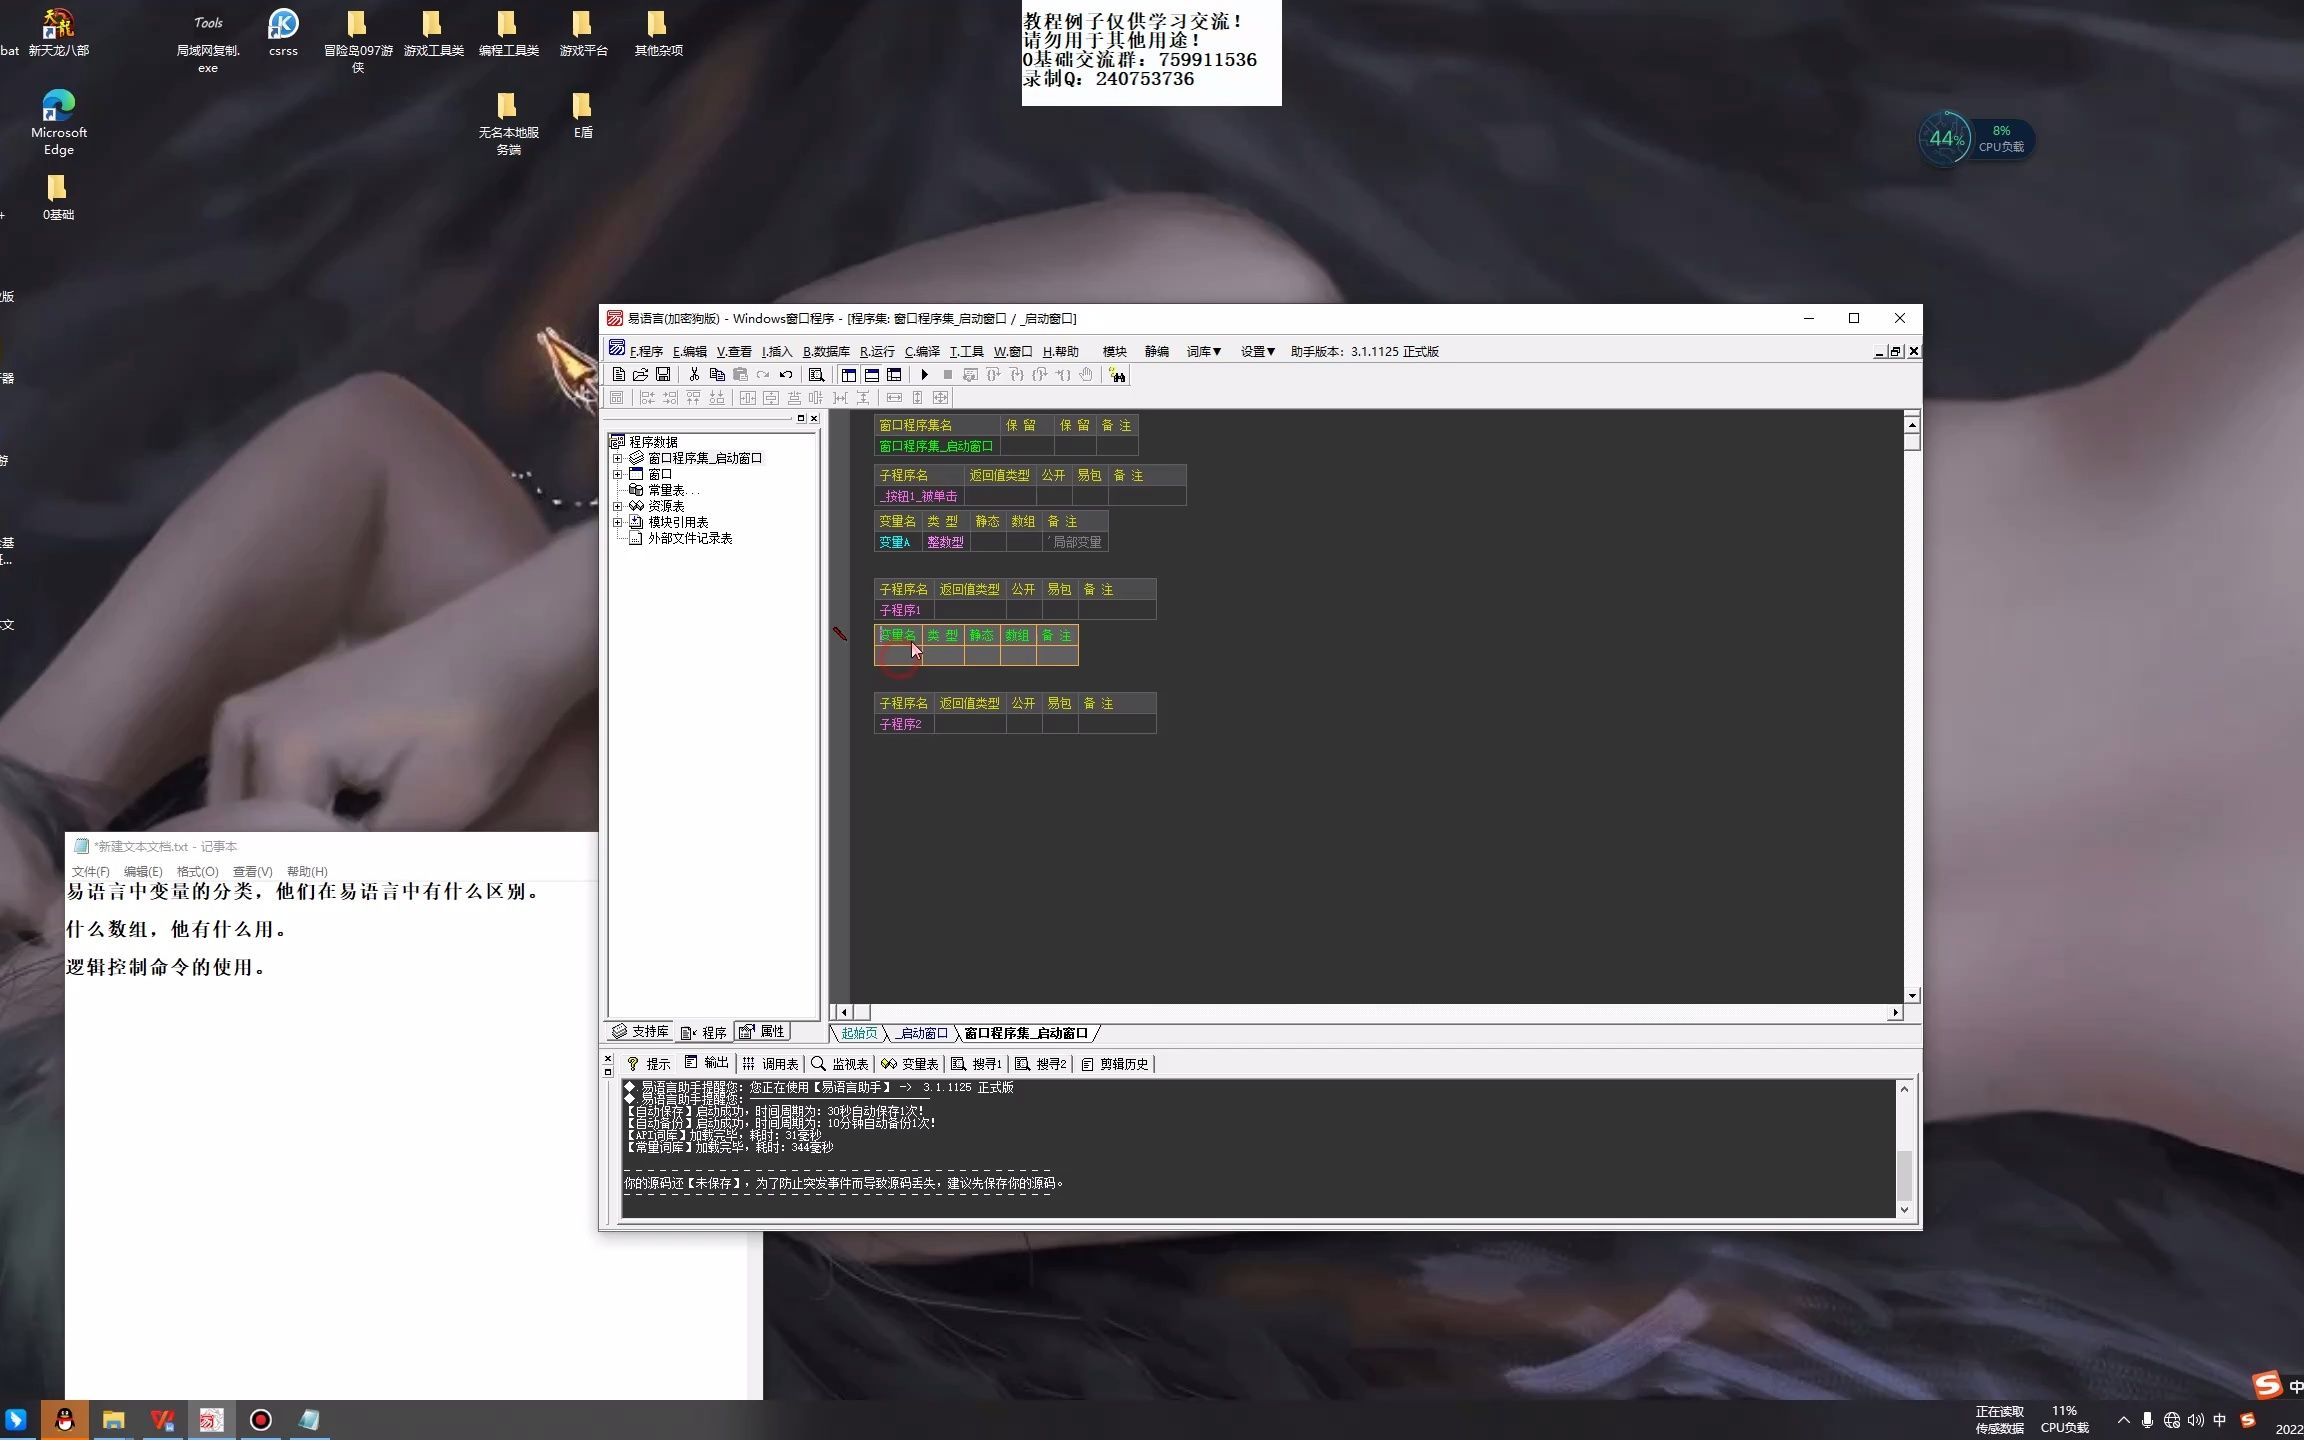2304x1440 pixels.
Task: Open the find tool with the magnifier icon
Action: pos(816,375)
